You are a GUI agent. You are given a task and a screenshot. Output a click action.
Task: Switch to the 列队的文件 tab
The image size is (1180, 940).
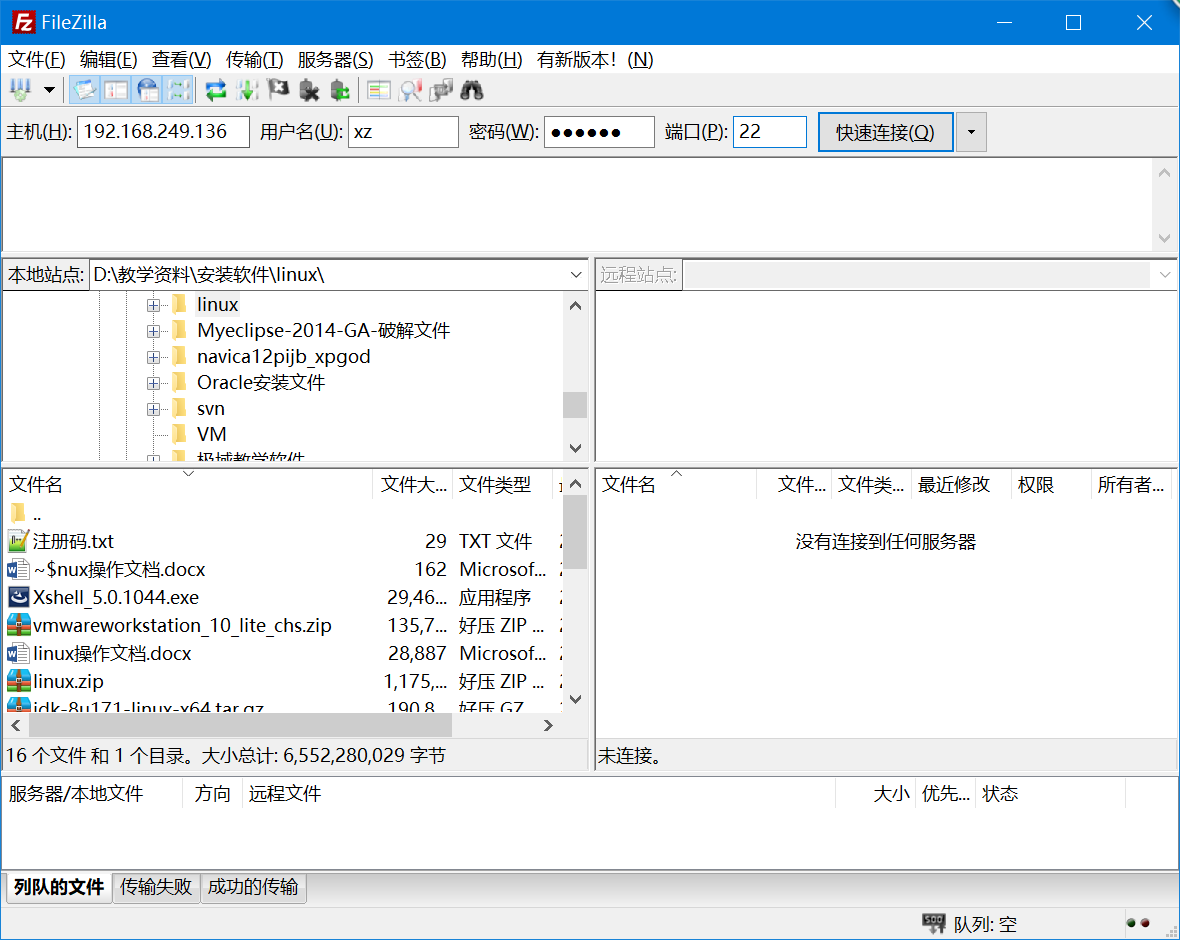(x=59, y=887)
